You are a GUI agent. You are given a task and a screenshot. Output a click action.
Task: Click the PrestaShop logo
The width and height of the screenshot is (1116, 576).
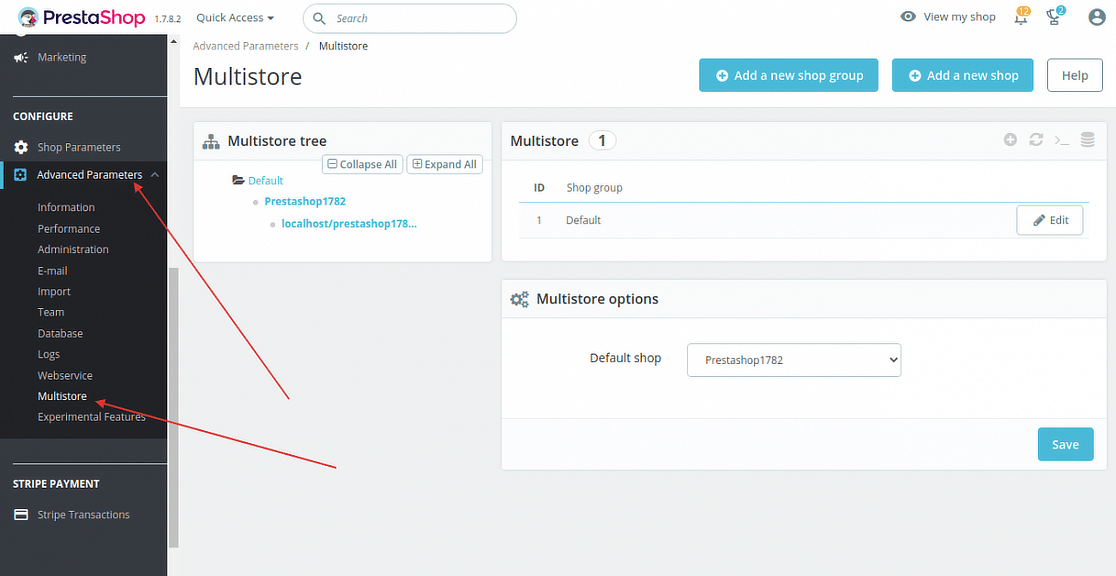81,17
